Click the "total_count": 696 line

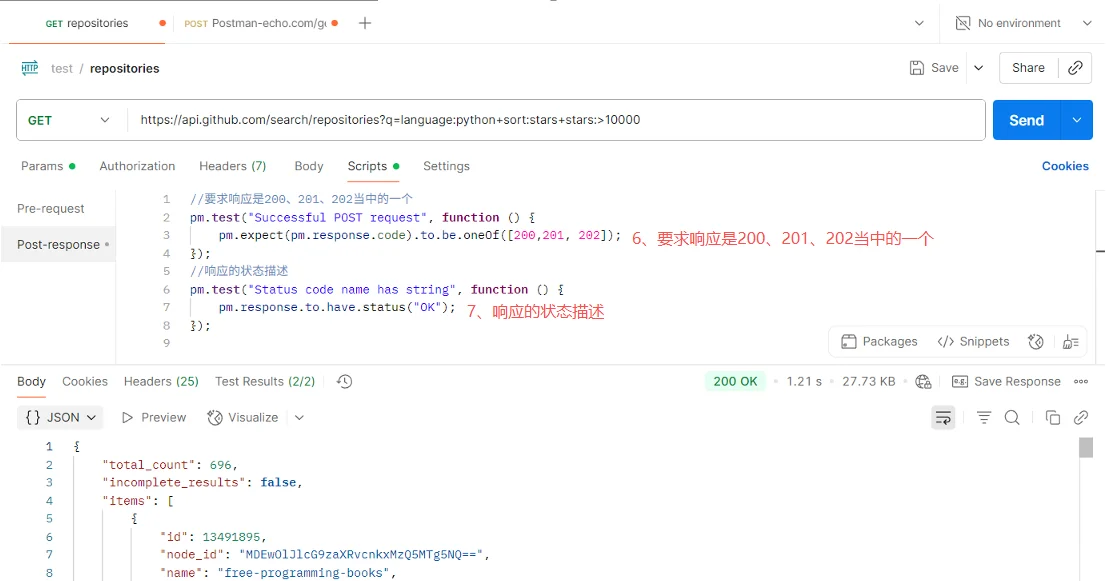(170, 465)
